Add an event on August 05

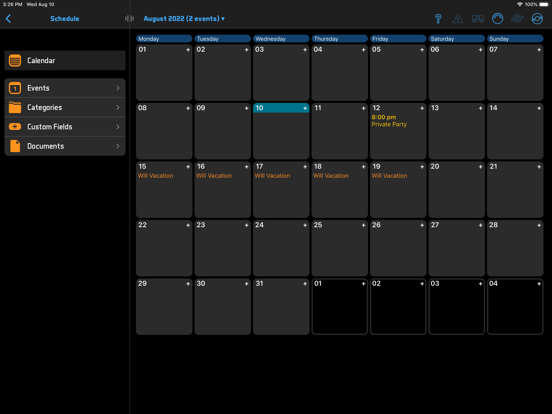point(422,50)
